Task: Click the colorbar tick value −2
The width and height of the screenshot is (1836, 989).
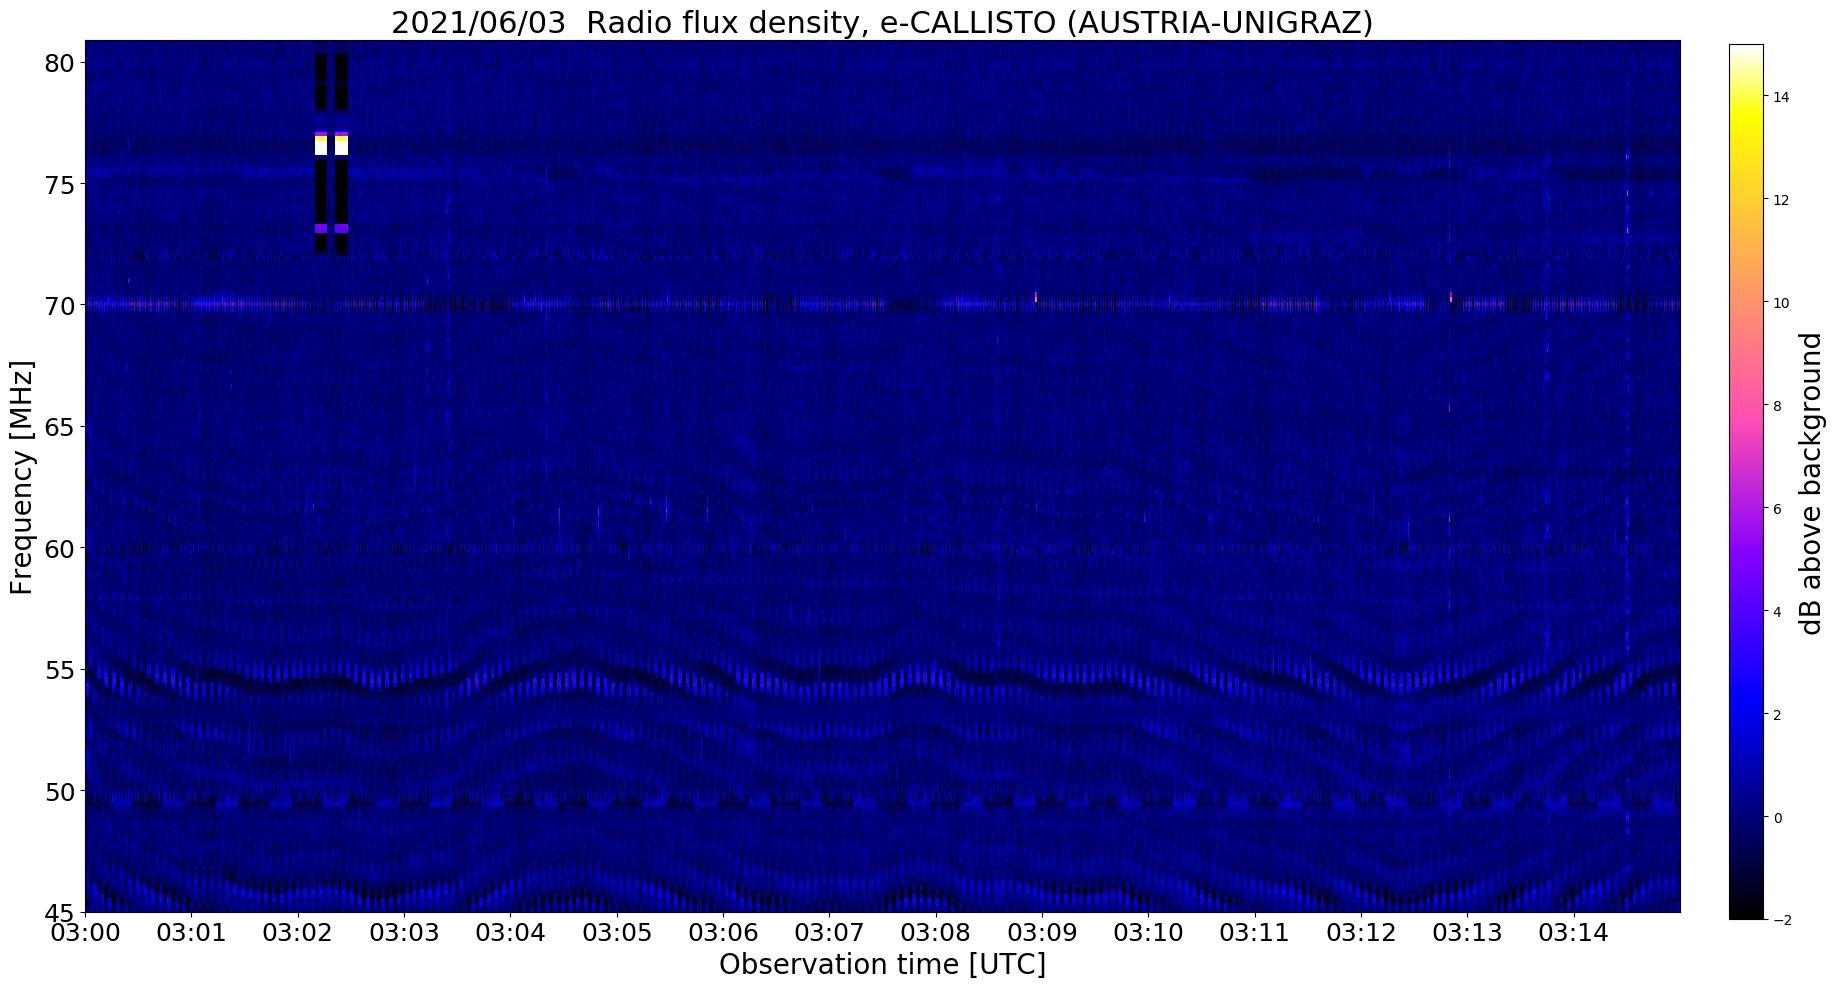Action: (x=1781, y=921)
